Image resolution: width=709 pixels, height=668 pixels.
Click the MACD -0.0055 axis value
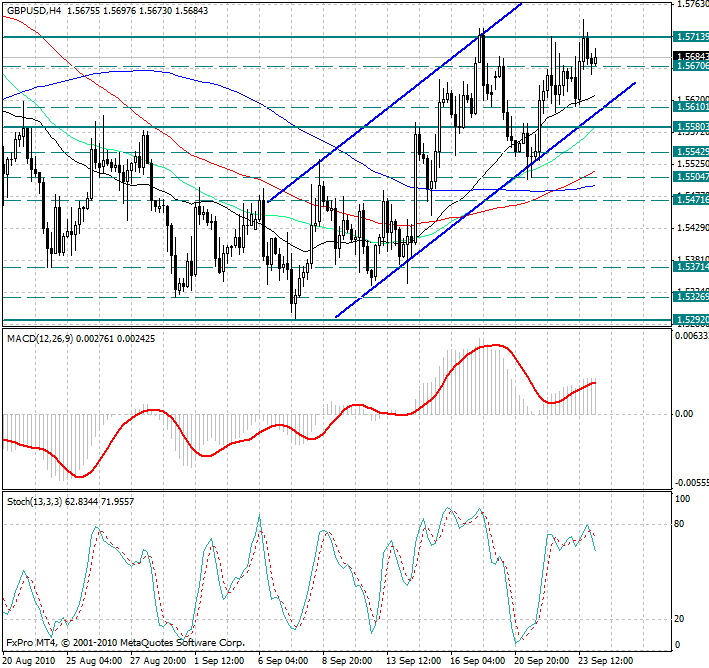click(x=692, y=483)
